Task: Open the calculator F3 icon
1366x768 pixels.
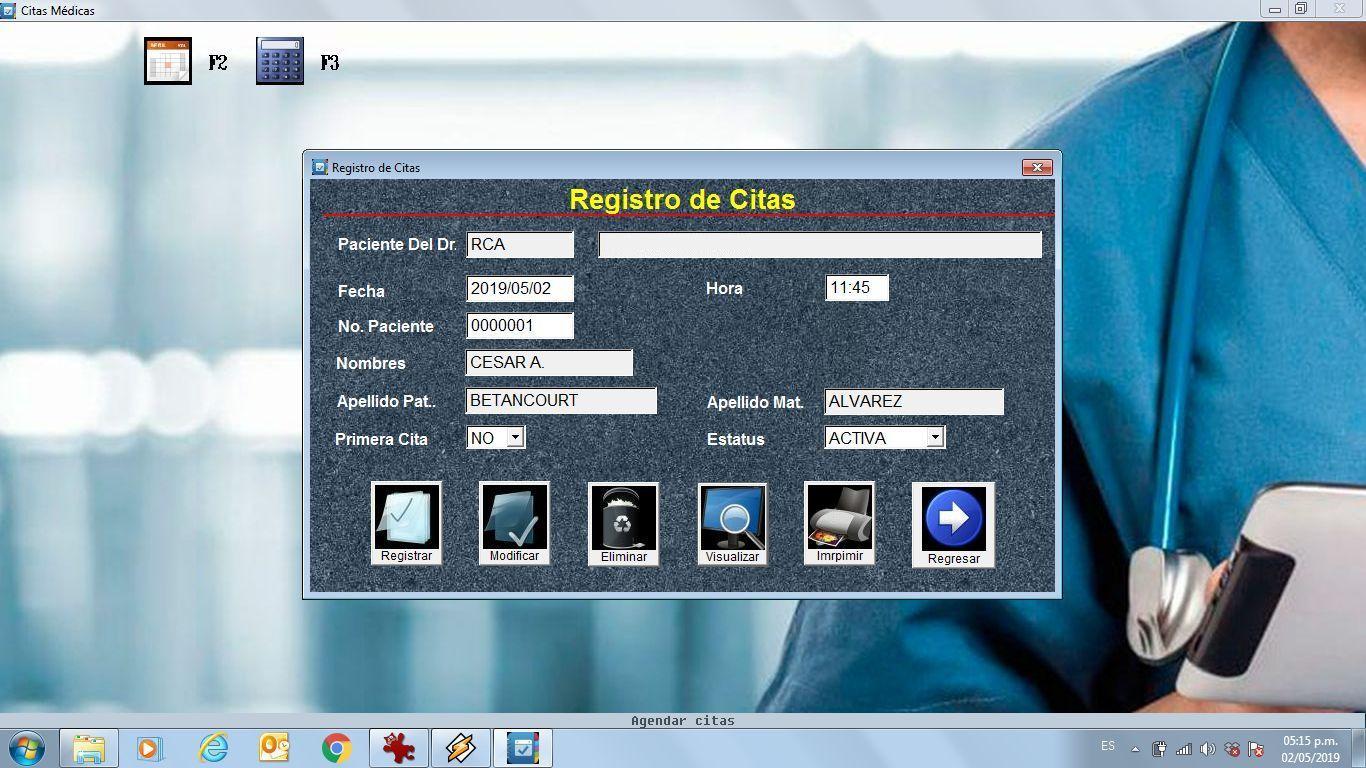Action: click(280, 61)
